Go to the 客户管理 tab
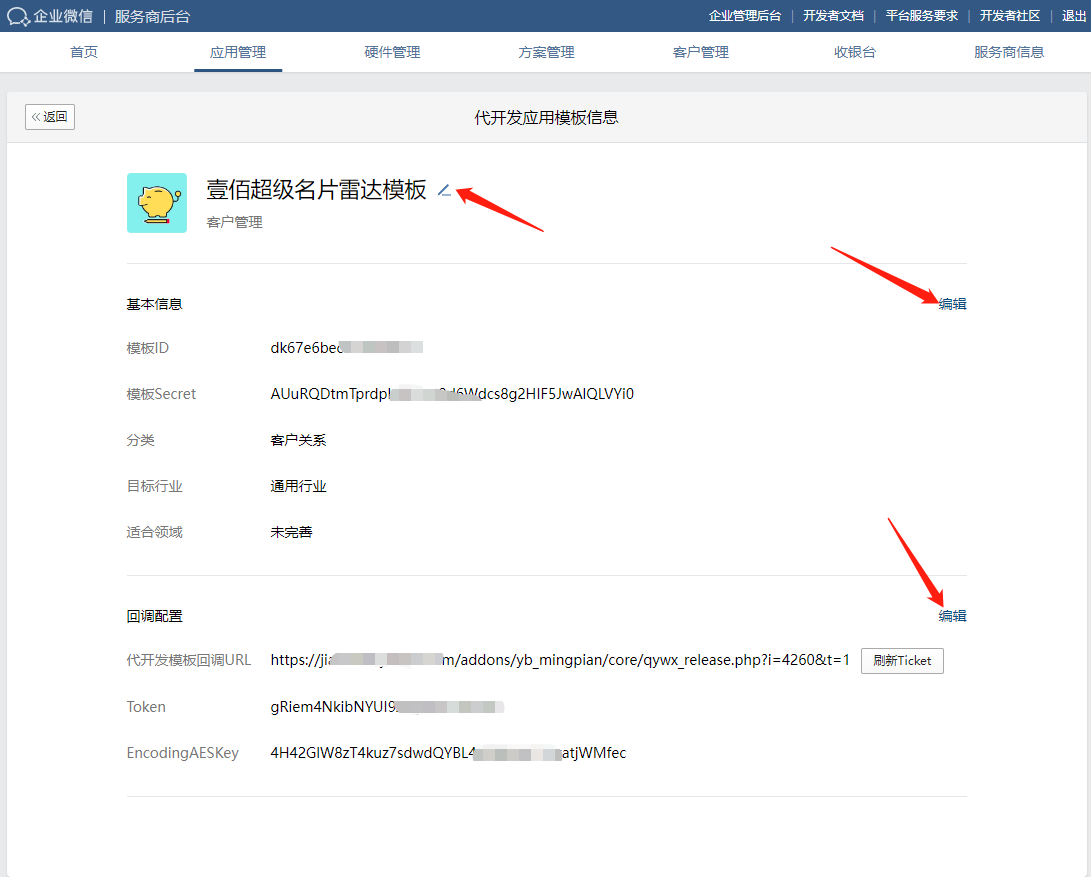This screenshot has height=877, width=1091. [701, 52]
